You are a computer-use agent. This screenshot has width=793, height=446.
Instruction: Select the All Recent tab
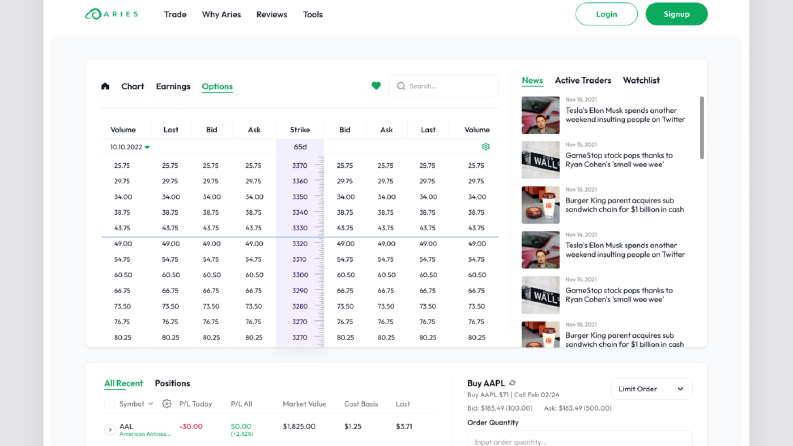tap(123, 383)
